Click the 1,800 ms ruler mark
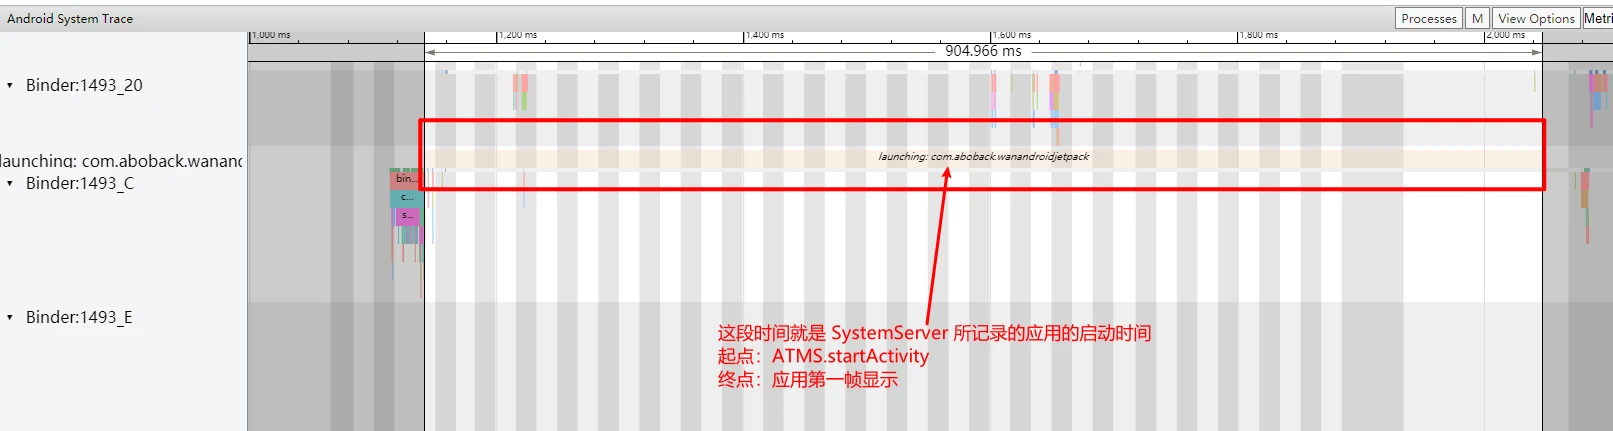The image size is (1613, 431). pos(1258,35)
